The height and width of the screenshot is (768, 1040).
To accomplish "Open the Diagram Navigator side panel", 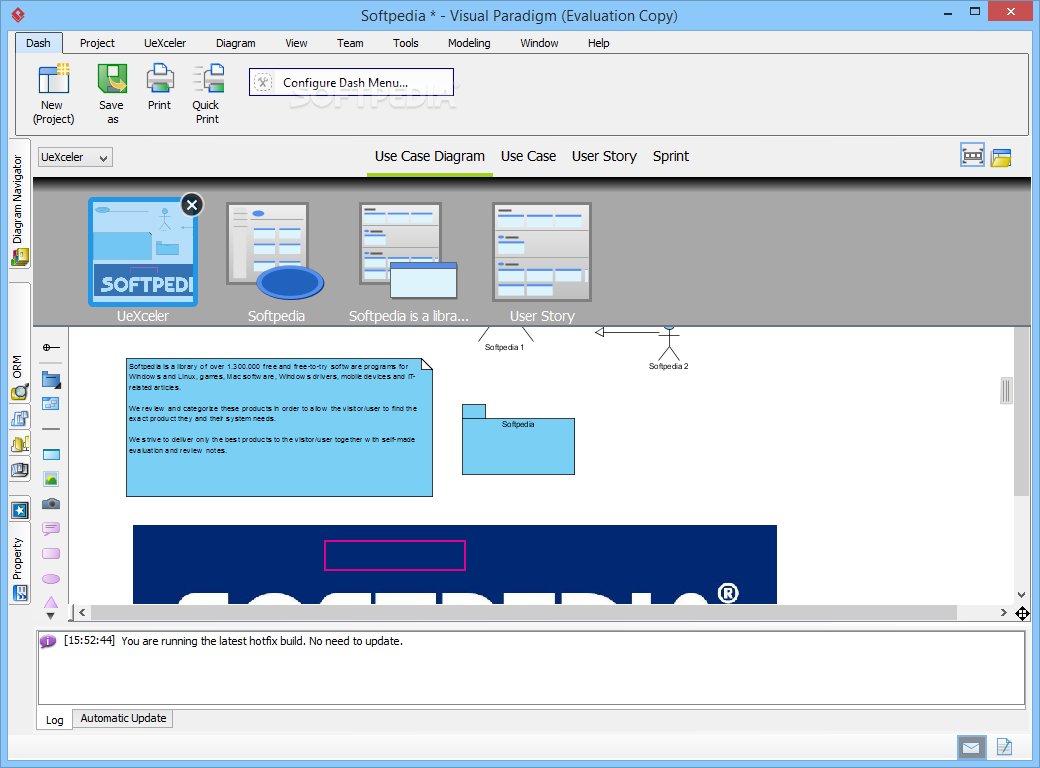I will (19, 203).
